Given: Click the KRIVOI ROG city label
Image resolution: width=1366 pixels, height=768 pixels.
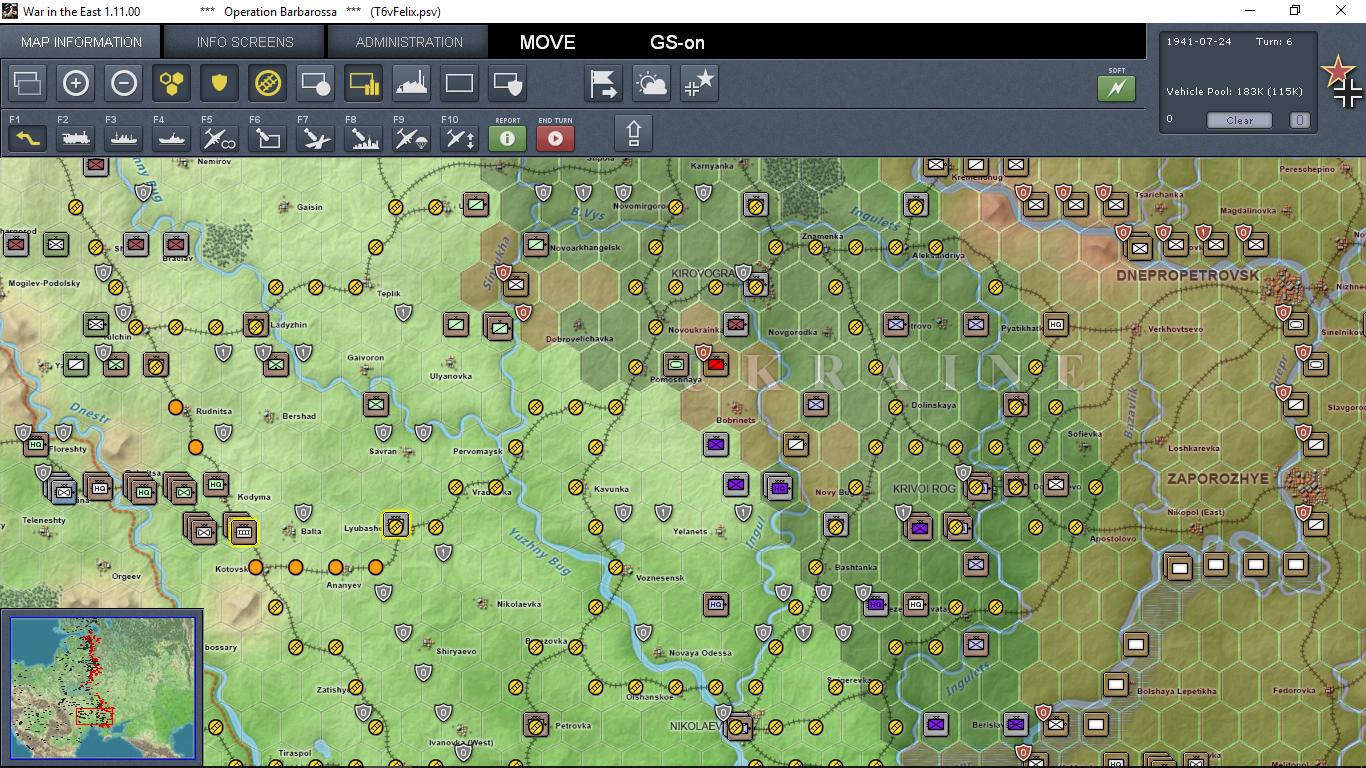Looking at the screenshot, I should tap(924, 488).
